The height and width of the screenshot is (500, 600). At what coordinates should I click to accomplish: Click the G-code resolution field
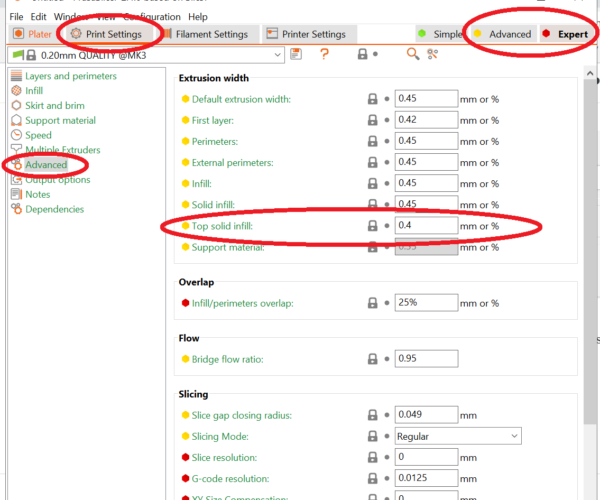pos(426,478)
